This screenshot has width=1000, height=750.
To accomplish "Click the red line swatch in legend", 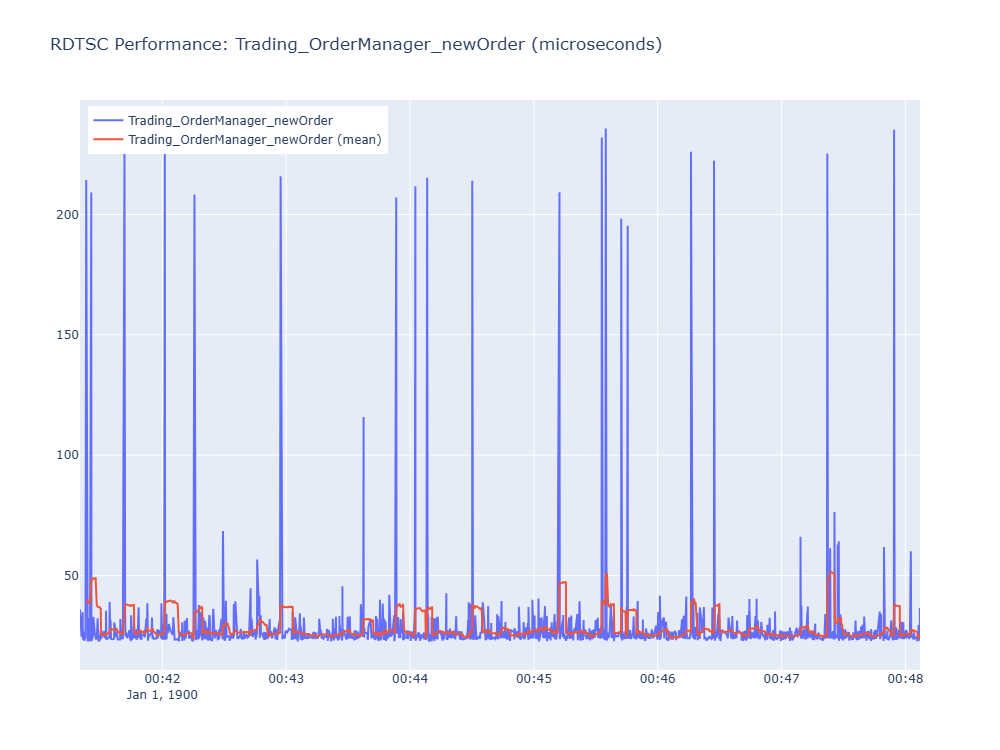I will [x=108, y=139].
